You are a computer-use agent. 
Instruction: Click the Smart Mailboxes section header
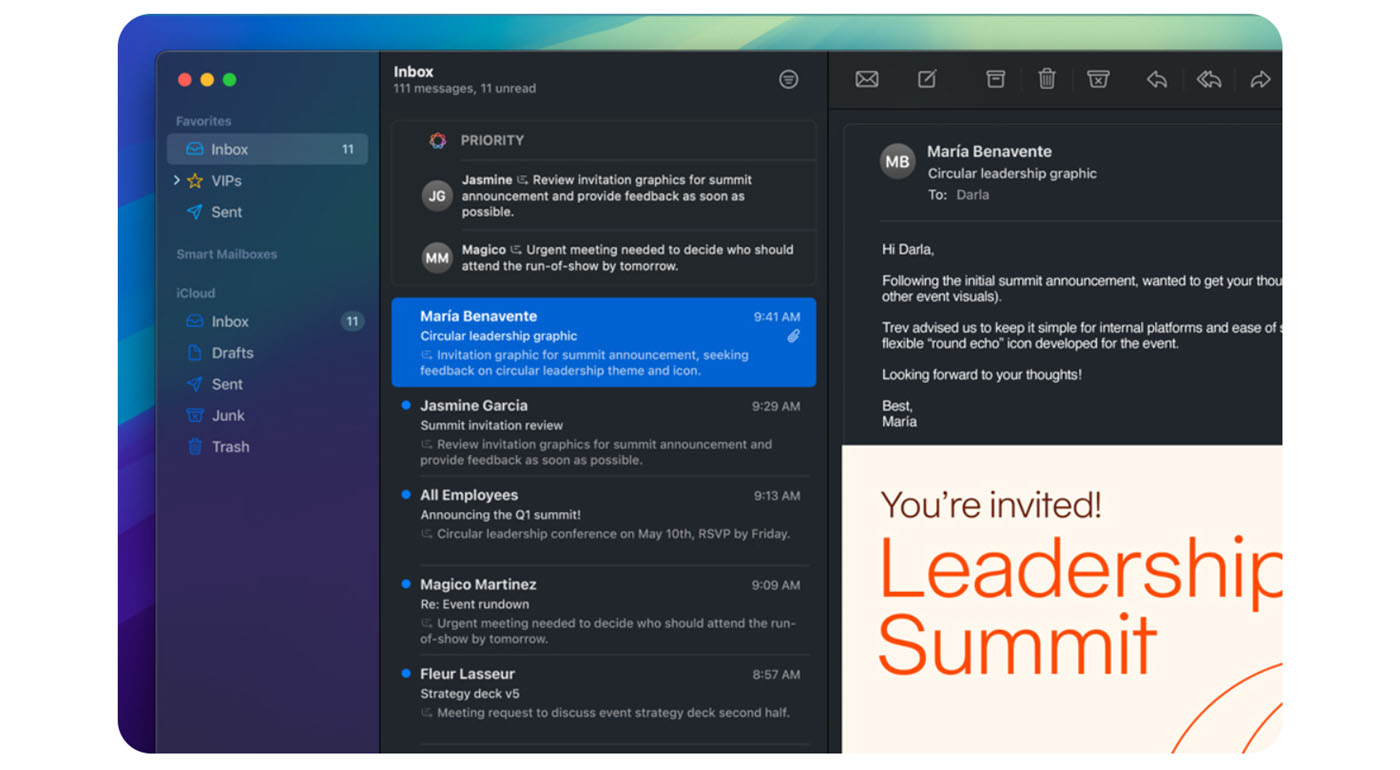[x=227, y=254]
